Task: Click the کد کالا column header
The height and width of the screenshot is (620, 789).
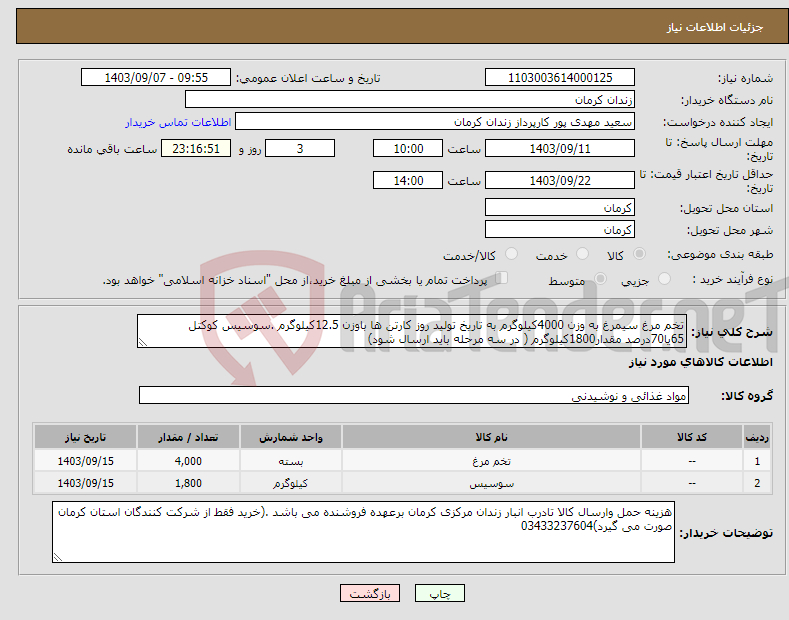Action: click(692, 437)
